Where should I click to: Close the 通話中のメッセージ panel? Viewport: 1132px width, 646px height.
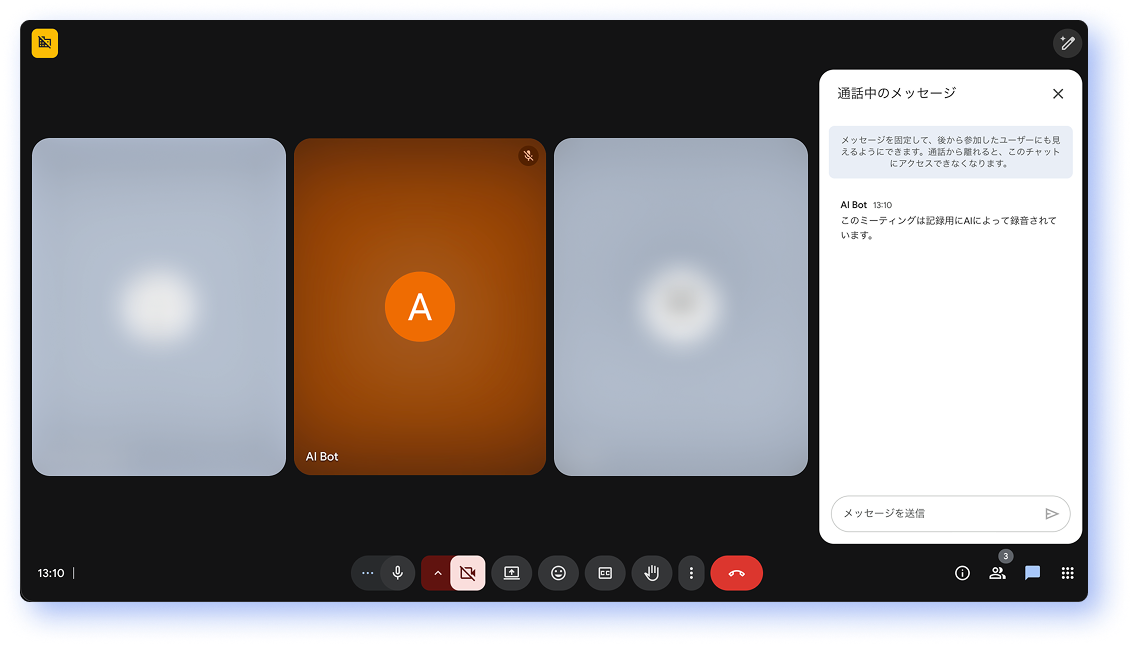pyautogui.click(x=1058, y=94)
